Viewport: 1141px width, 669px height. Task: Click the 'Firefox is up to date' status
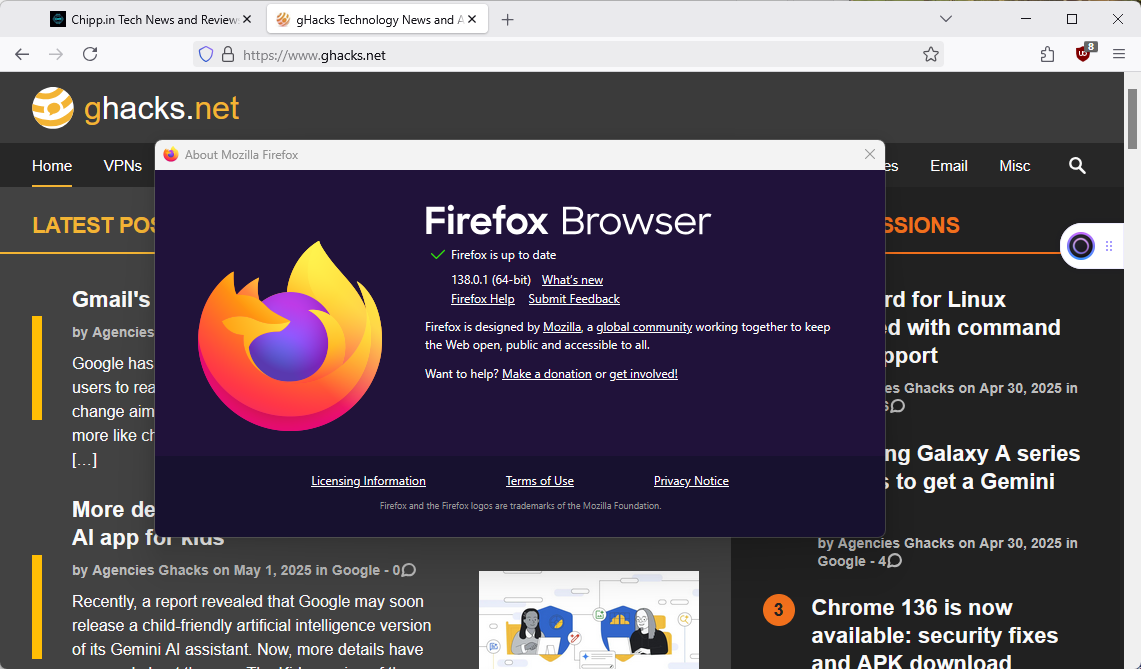503,255
